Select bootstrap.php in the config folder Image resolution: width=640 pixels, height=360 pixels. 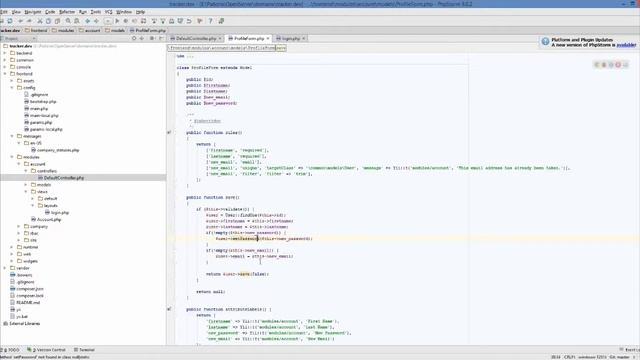tap(40, 102)
